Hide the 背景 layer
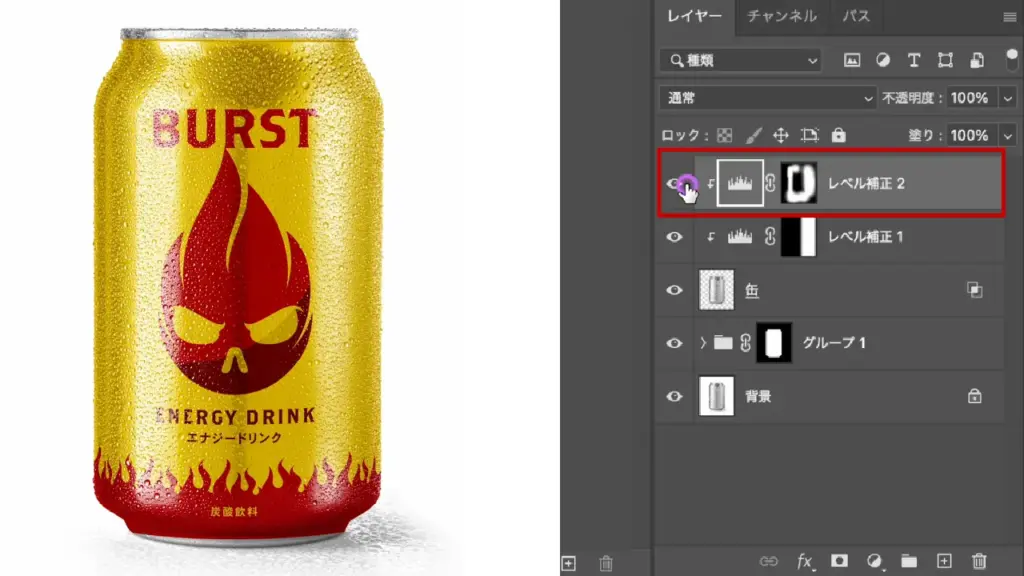The width and height of the screenshot is (1024, 576). tap(675, 396)
